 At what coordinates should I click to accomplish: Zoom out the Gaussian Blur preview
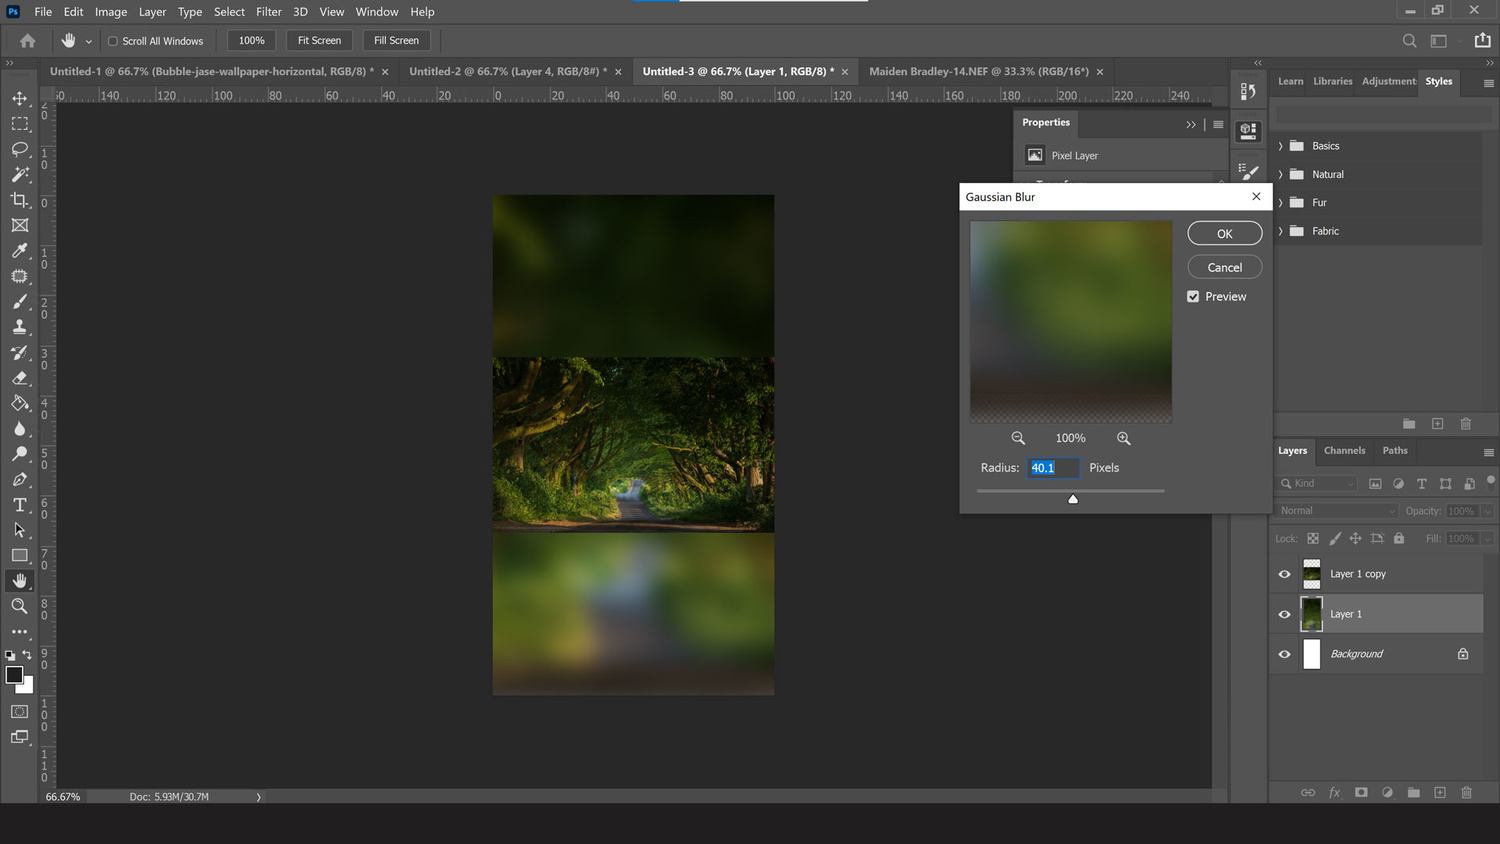(1018, 438)
